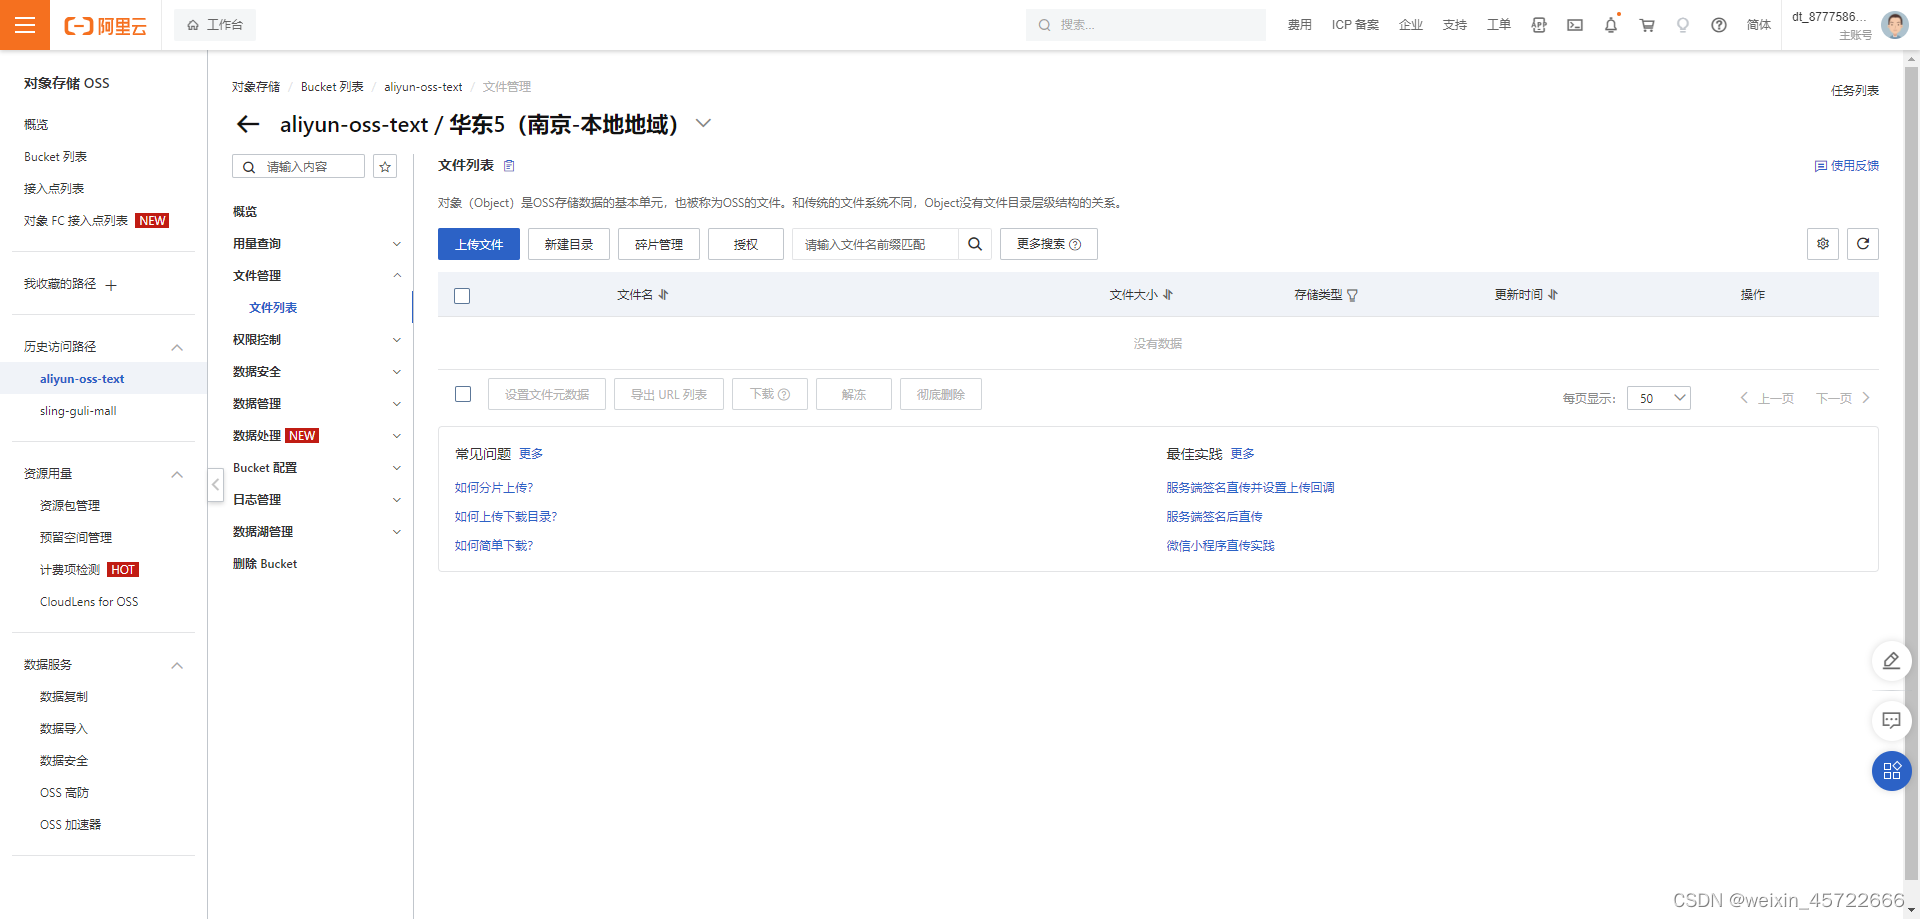Image resolution: width=1920 pixels, height=919 pixels.
Task: Add a favorite path with plus icon
Action: click(x=111, y=285)
